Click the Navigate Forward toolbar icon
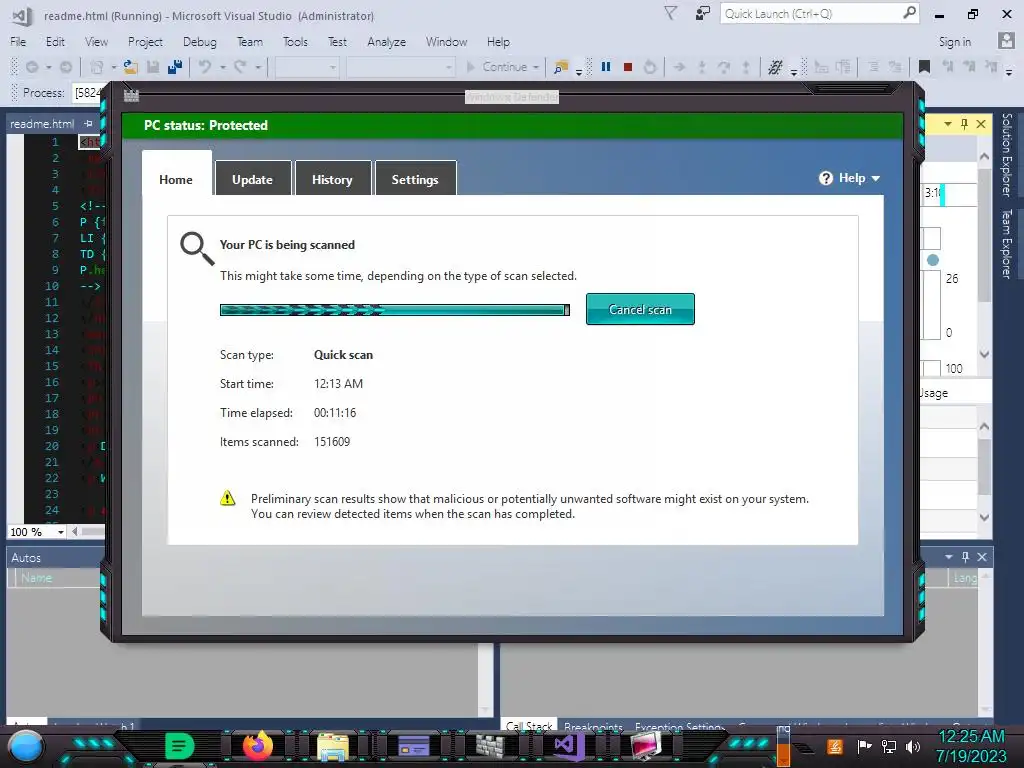1024x768 pixels. pyautogui.click(x=66, y=67)
